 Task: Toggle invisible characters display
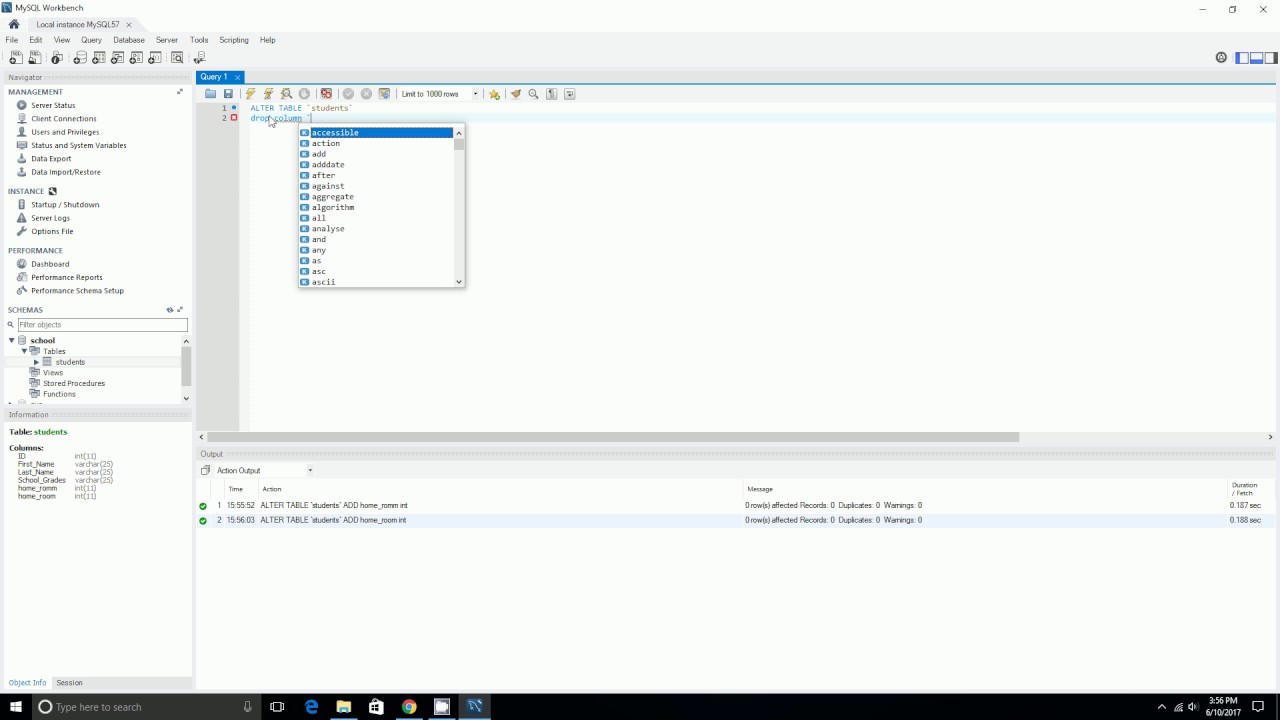(x=551, y=94)
